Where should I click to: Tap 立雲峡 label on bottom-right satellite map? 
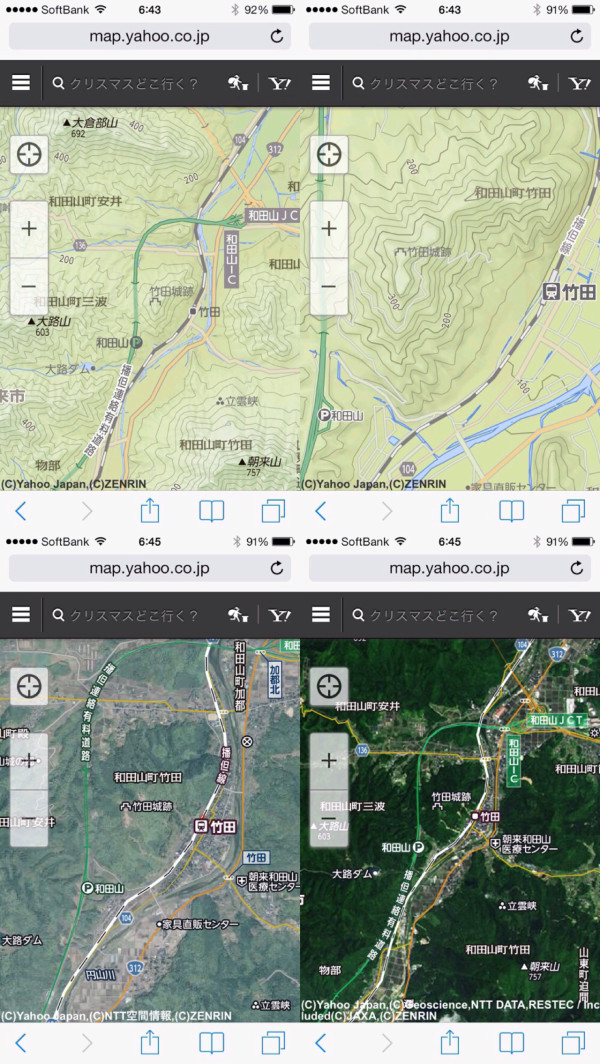[x=518, y=906]
